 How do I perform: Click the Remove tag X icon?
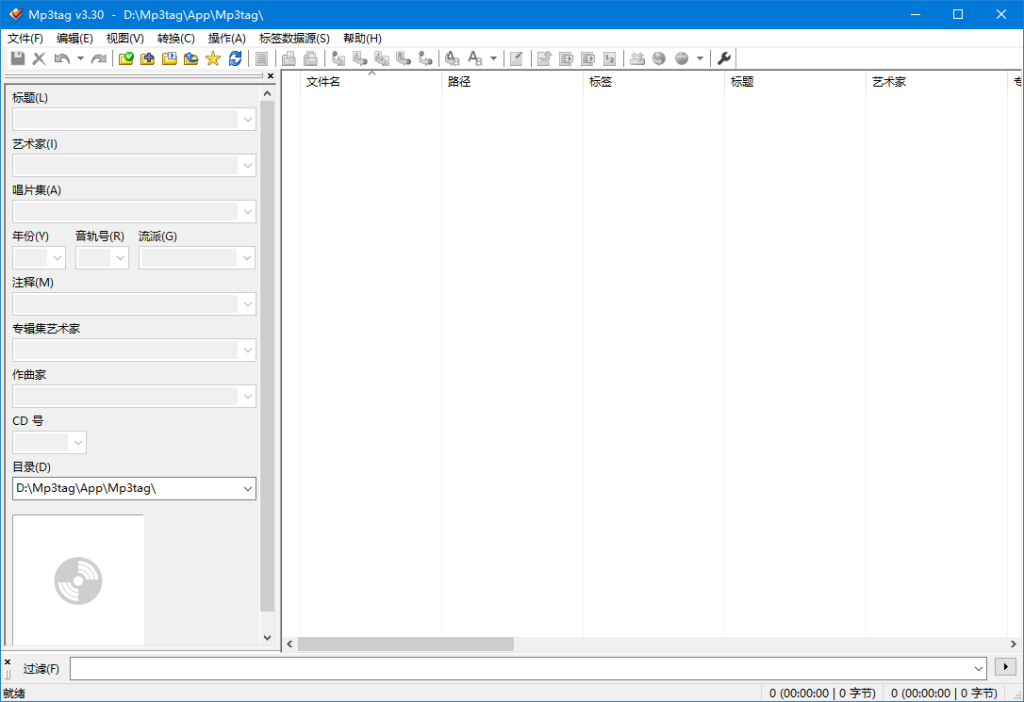pos(39,58)
